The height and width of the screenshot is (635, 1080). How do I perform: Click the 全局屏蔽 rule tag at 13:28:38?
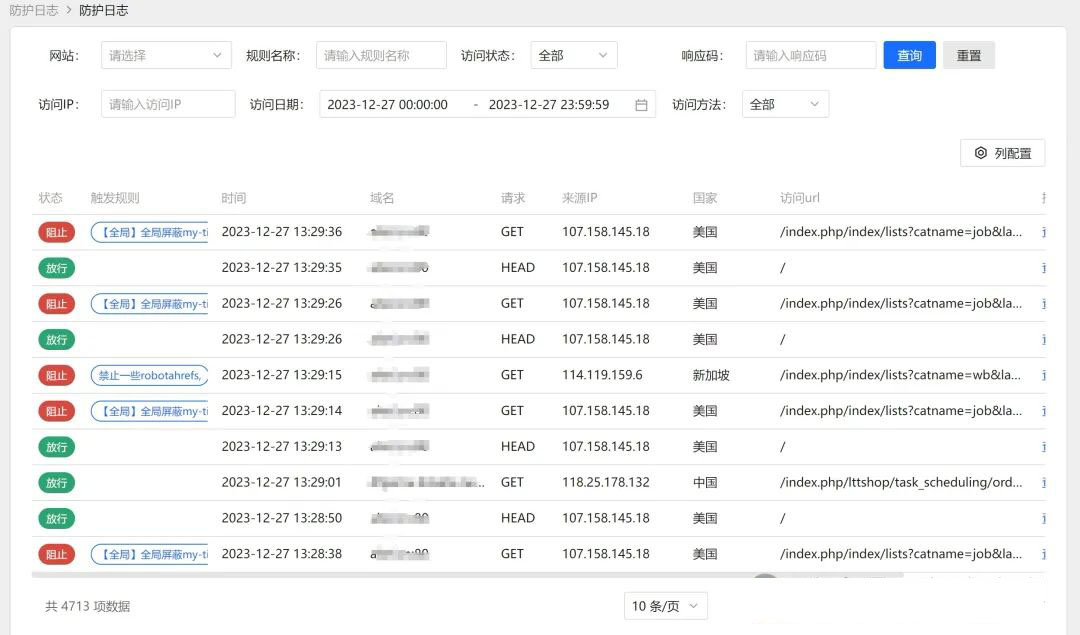[149, 554]
